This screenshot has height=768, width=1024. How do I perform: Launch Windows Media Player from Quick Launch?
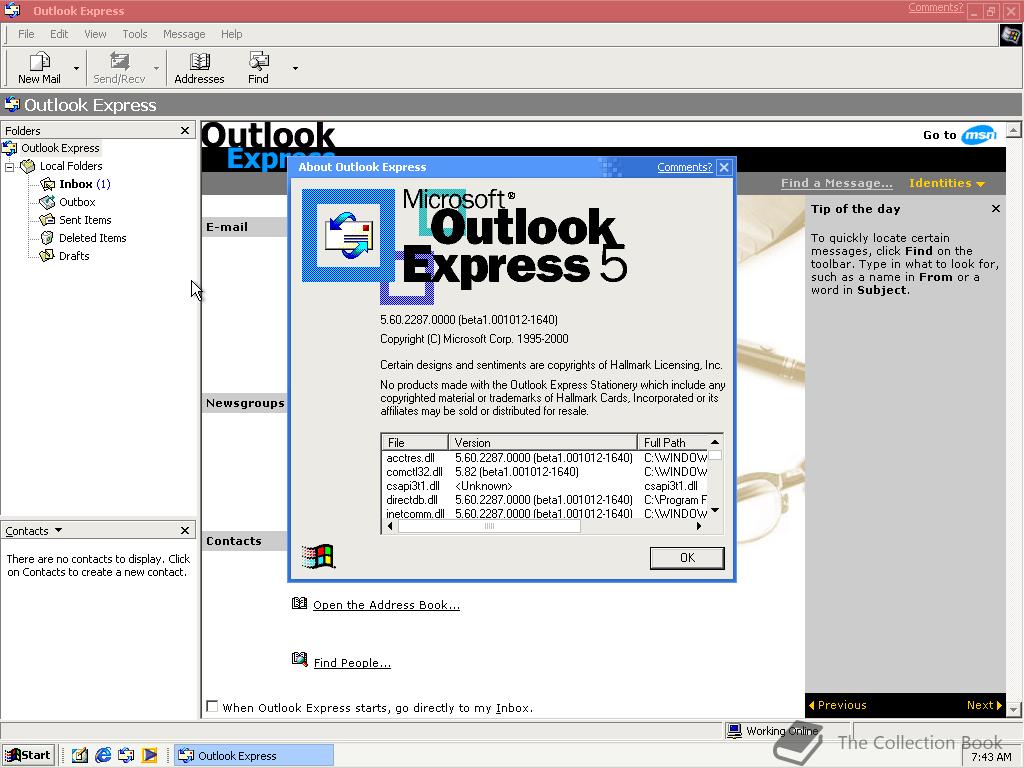[x=150, y=756]
